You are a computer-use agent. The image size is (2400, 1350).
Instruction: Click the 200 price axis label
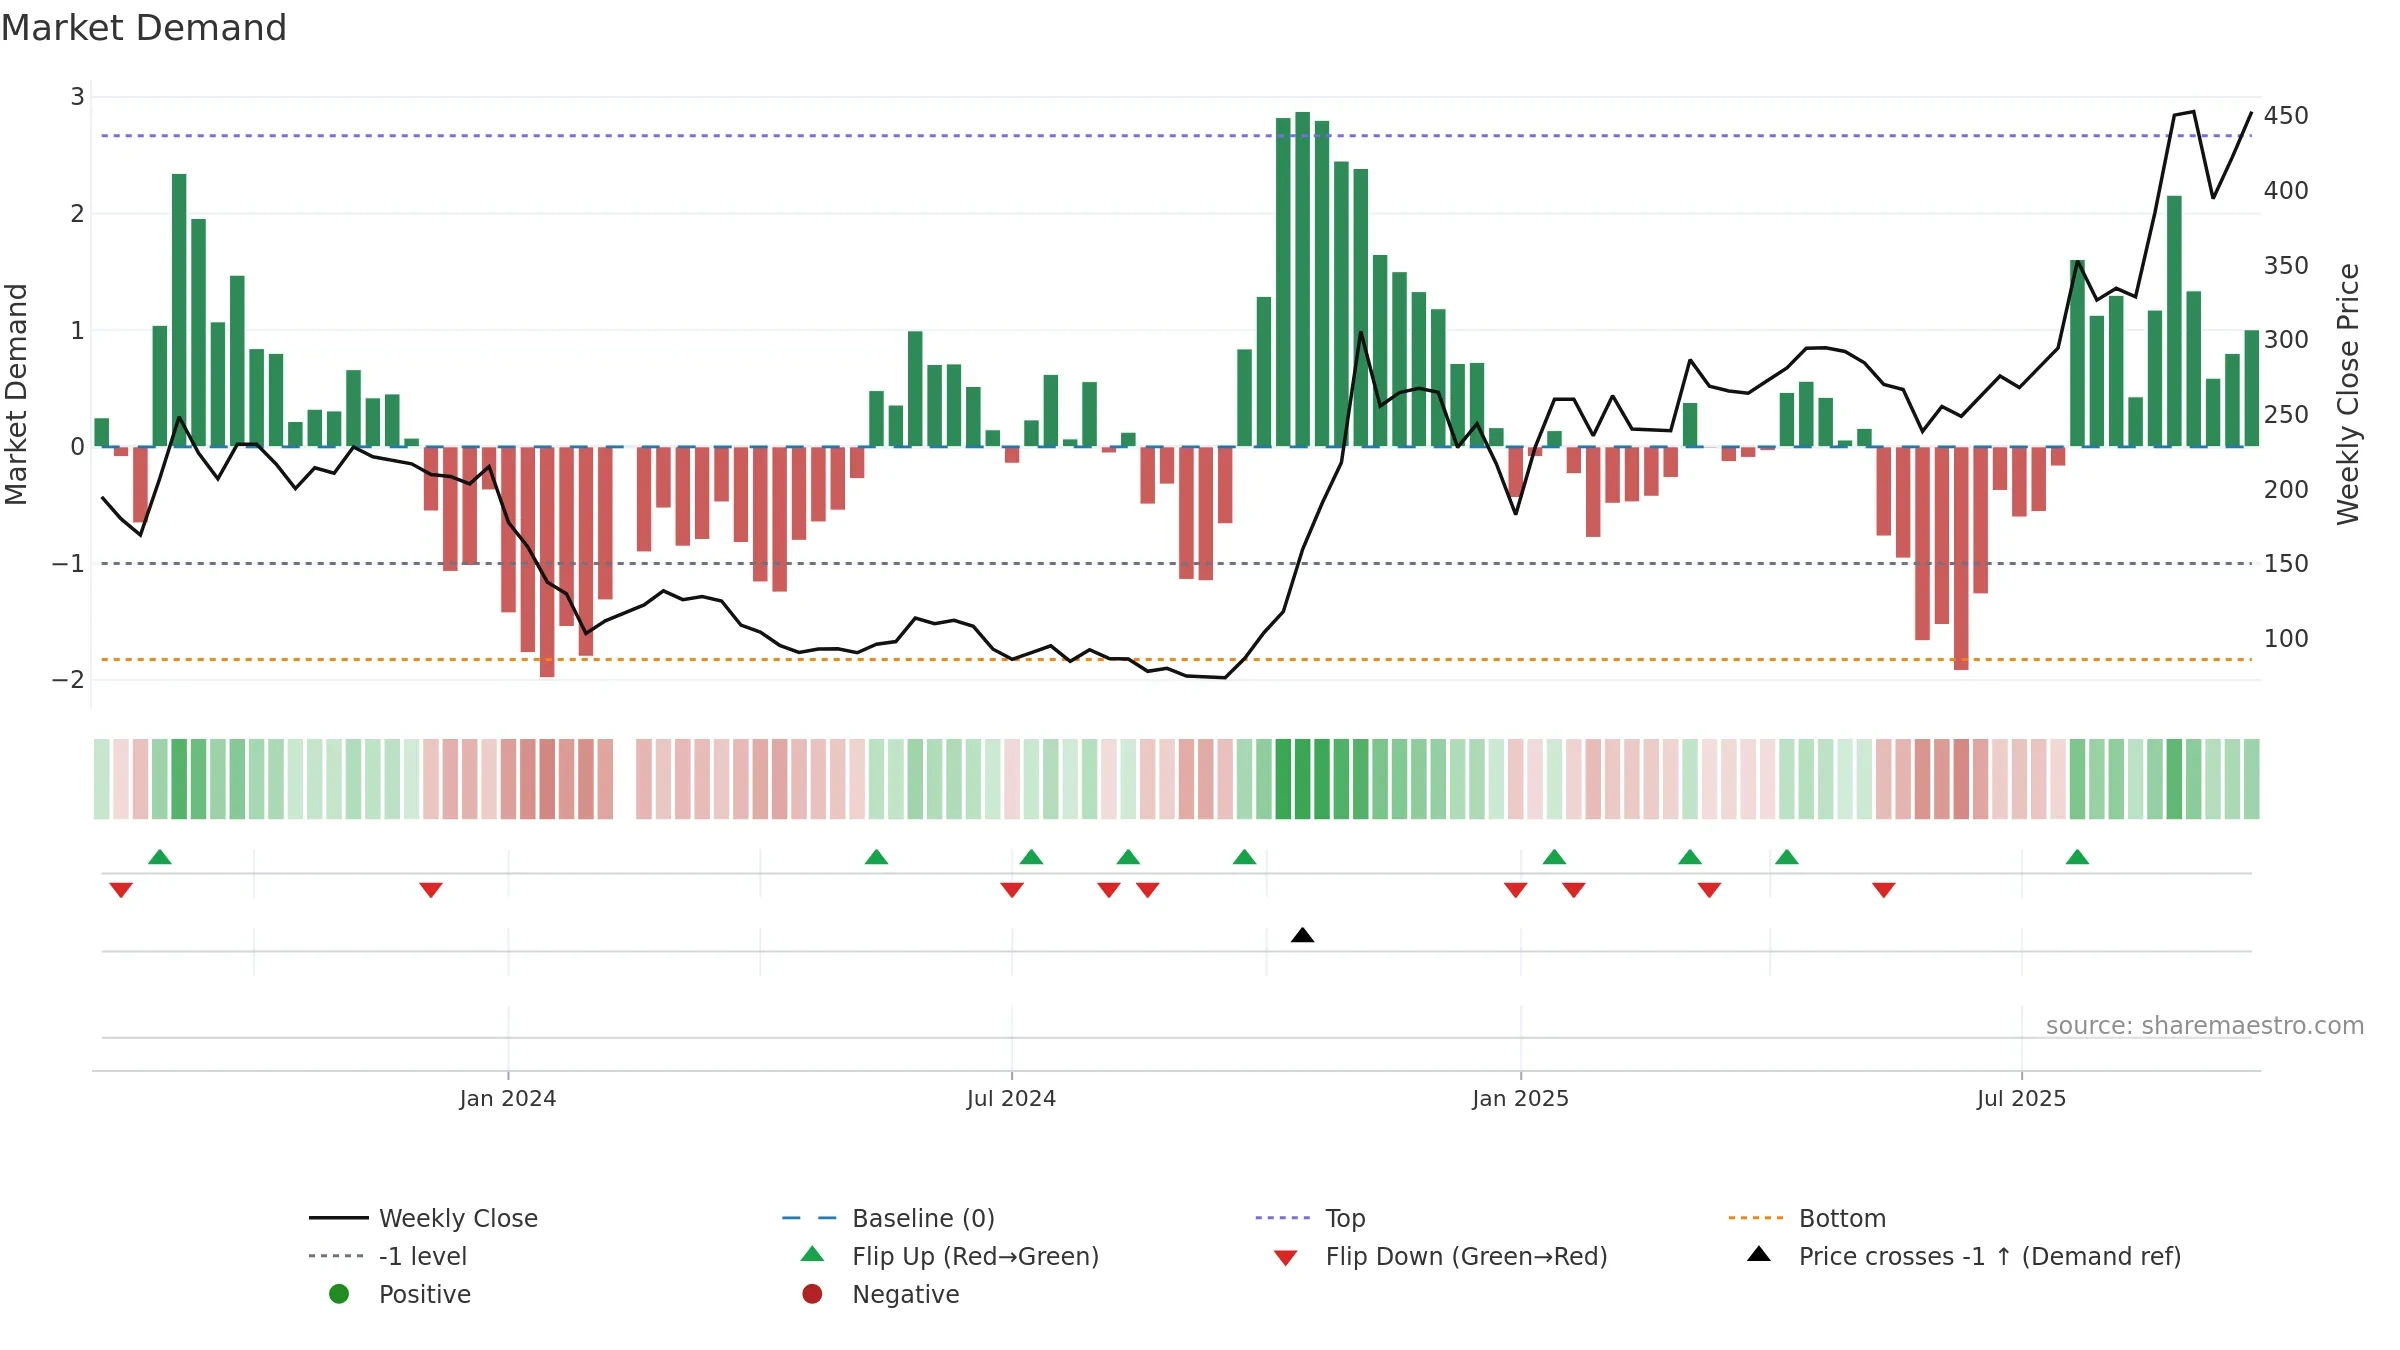pyautogui.click(x=2286, y=490)
